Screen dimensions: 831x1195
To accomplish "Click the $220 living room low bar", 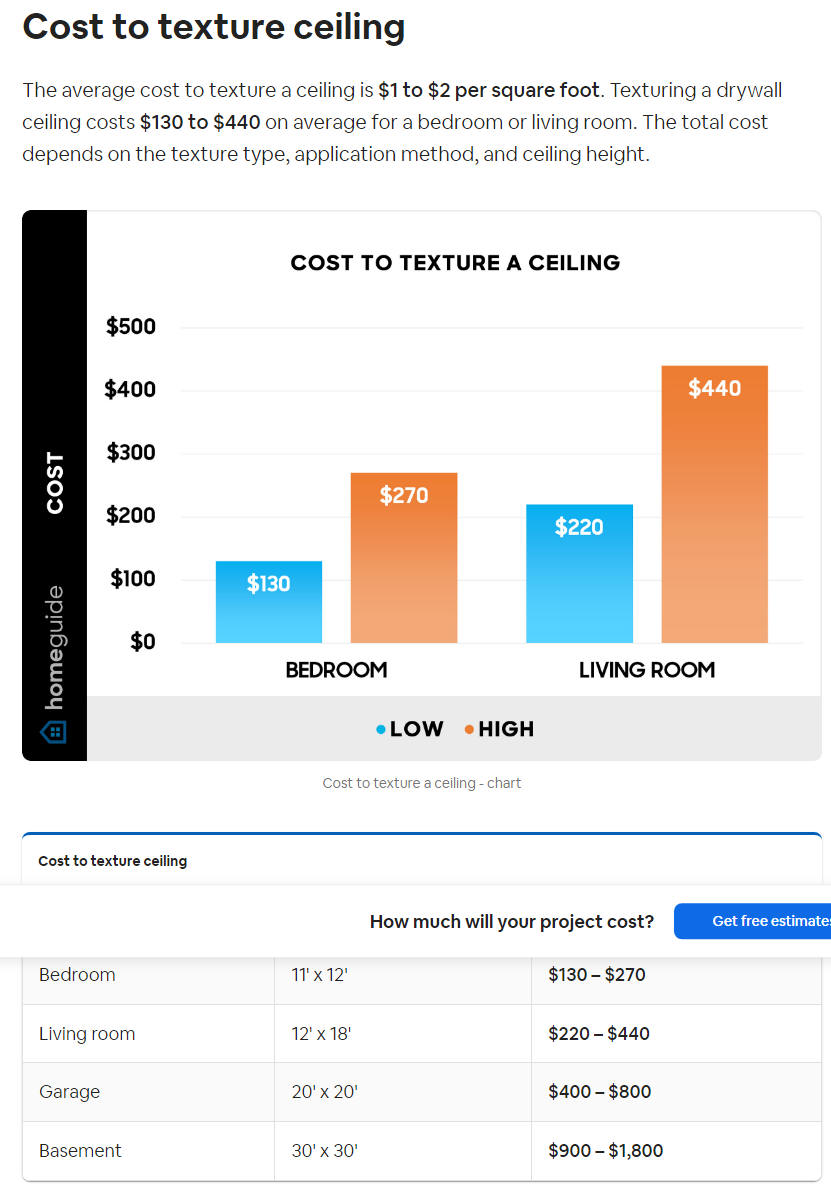I will tap(579, 573).
